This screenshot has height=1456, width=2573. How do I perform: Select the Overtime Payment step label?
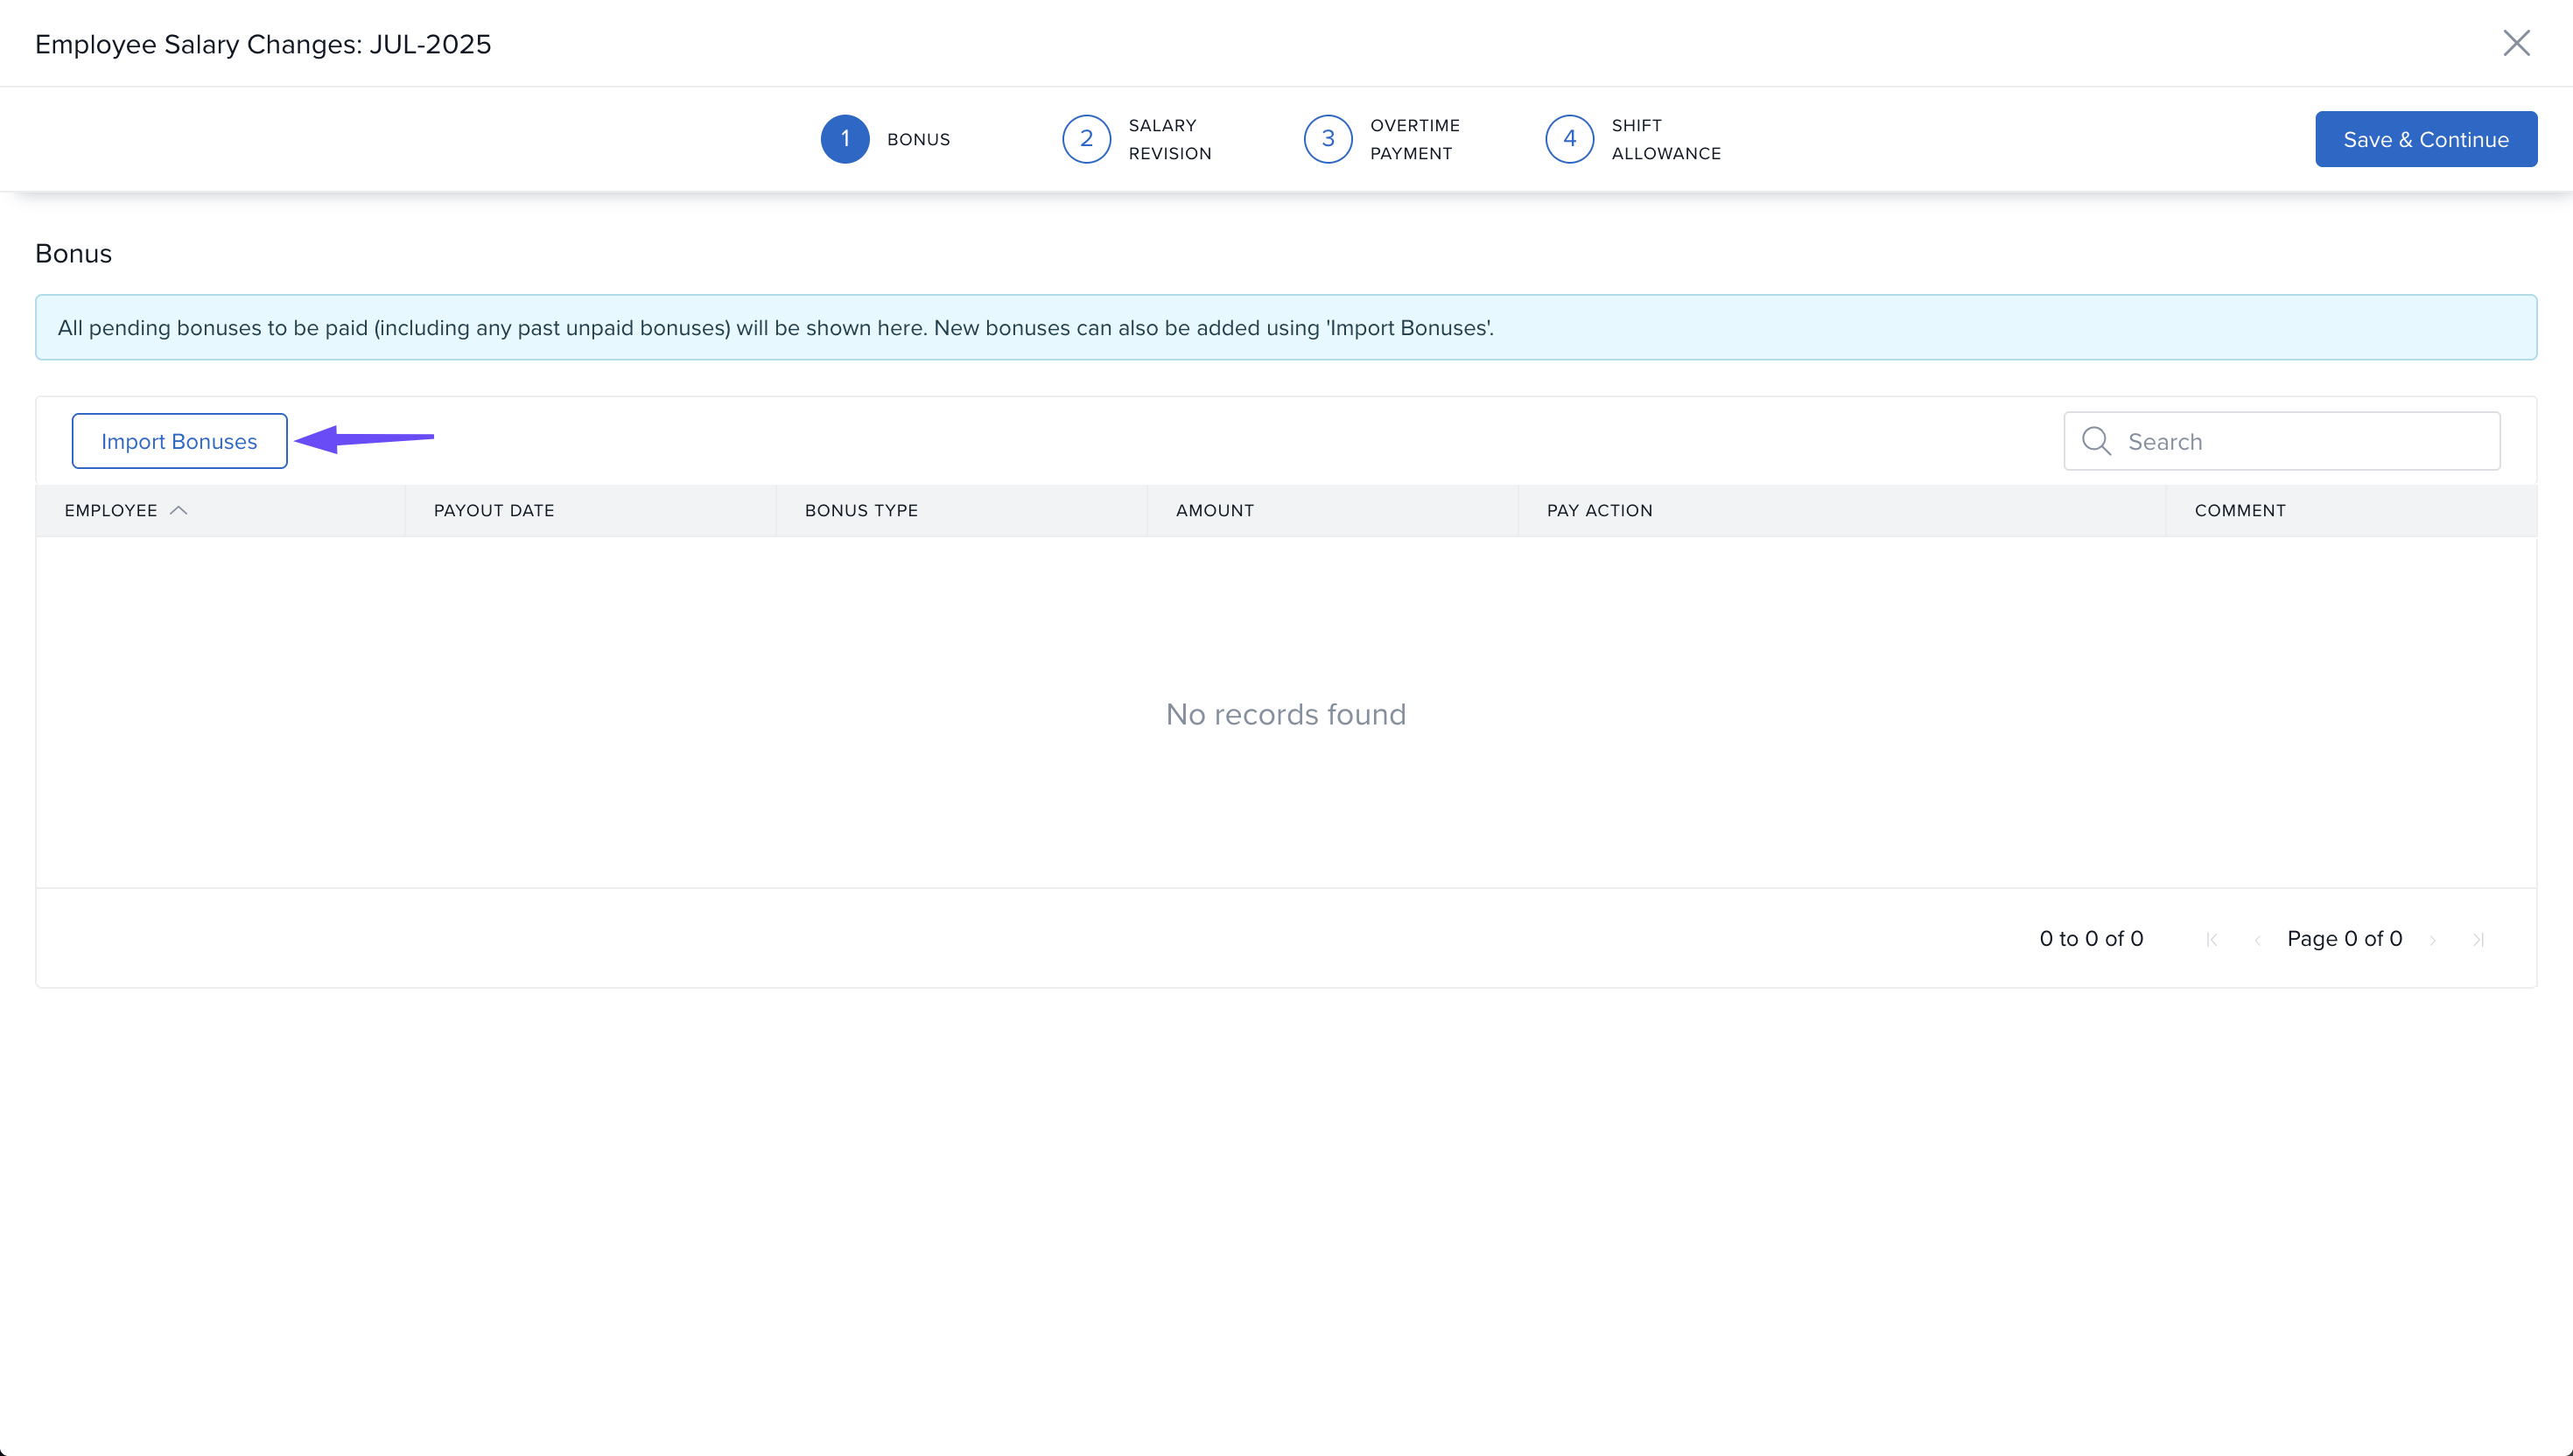[x=1414, y=139]
